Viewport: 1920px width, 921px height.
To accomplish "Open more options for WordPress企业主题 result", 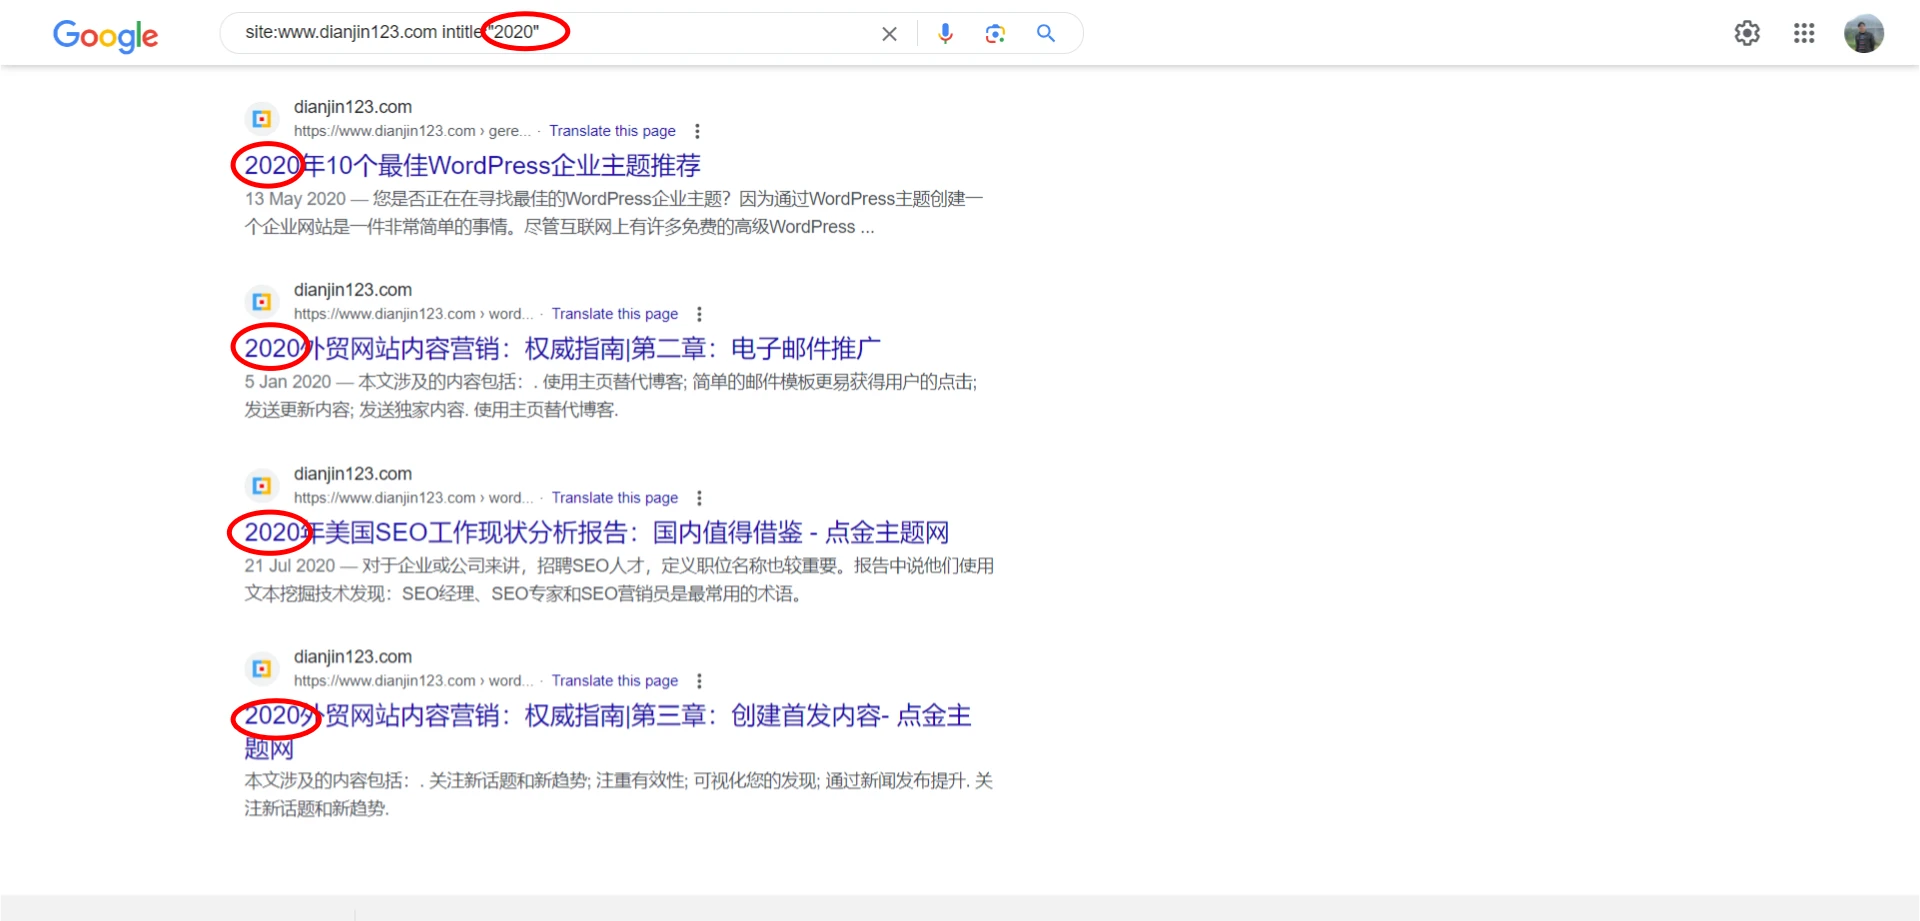I will (x=697, y=131).
